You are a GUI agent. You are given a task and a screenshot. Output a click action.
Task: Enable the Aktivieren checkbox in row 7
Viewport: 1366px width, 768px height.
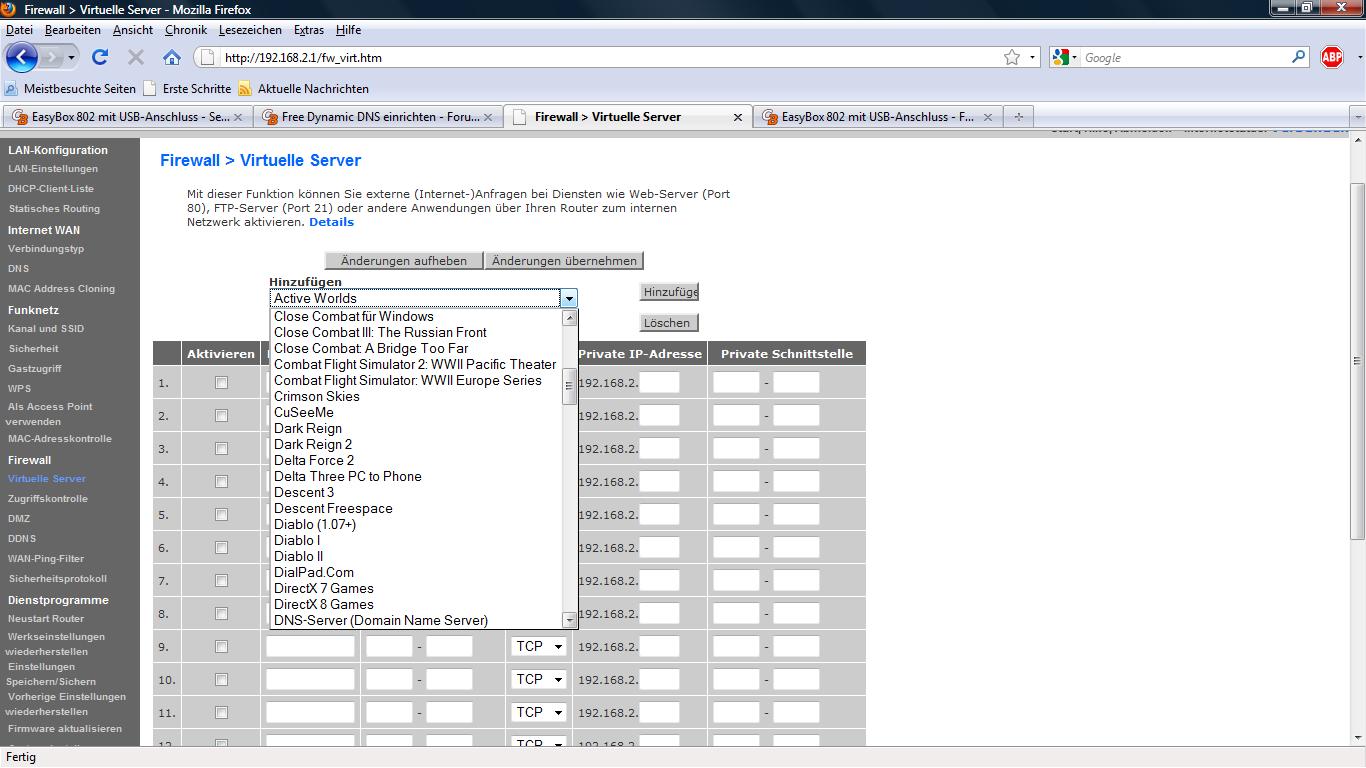point(221,581)
